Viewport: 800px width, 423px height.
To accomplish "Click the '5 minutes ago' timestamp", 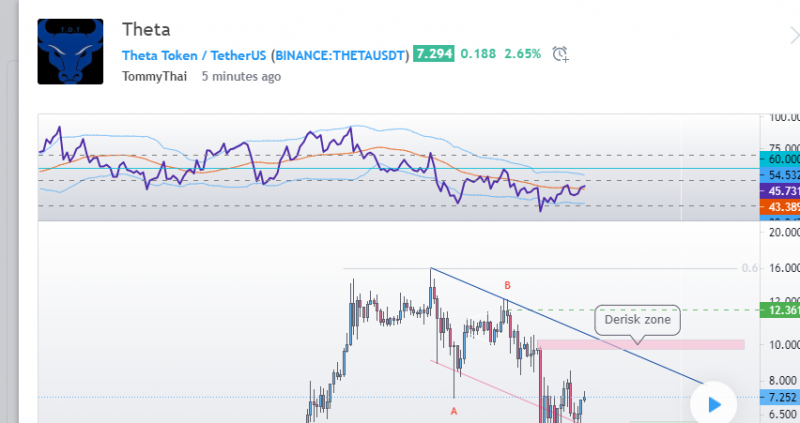I will point(241,76).
